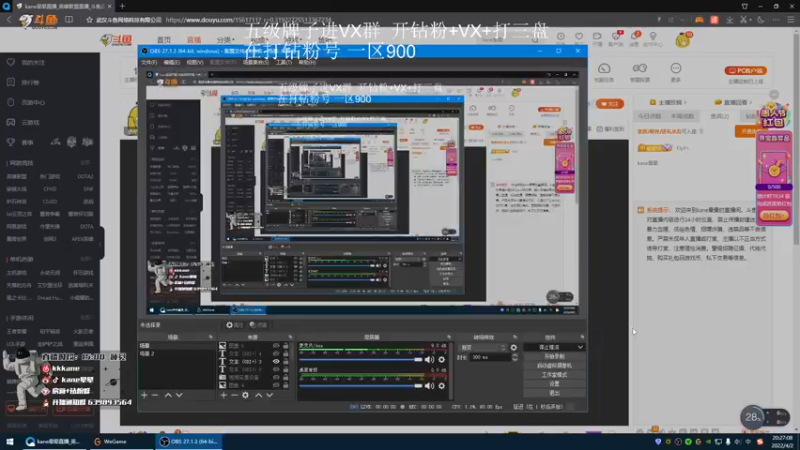This screenshot has height=450, width=800.
Task: Mute the microphone channel speaker icon
Action: (430, 360)
